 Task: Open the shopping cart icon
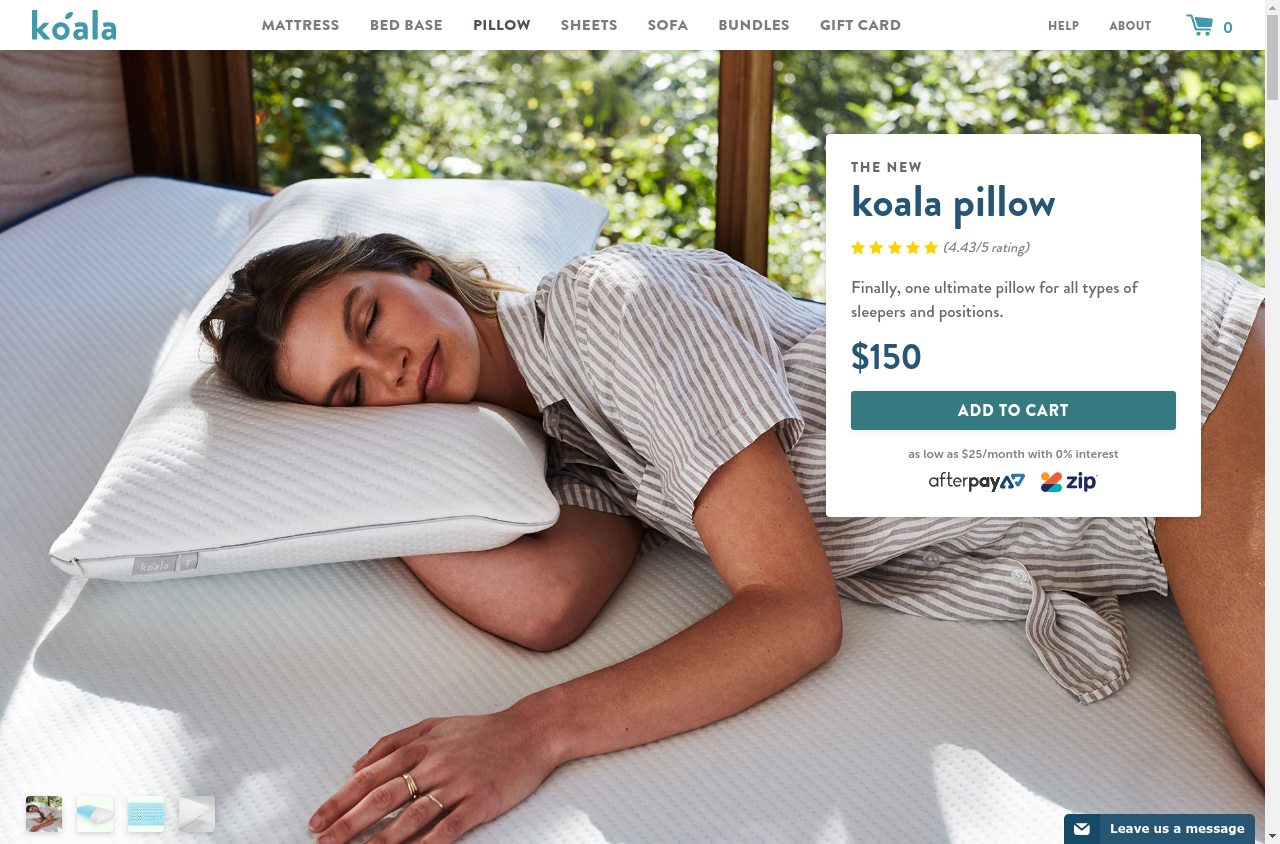coord(1199,25)
